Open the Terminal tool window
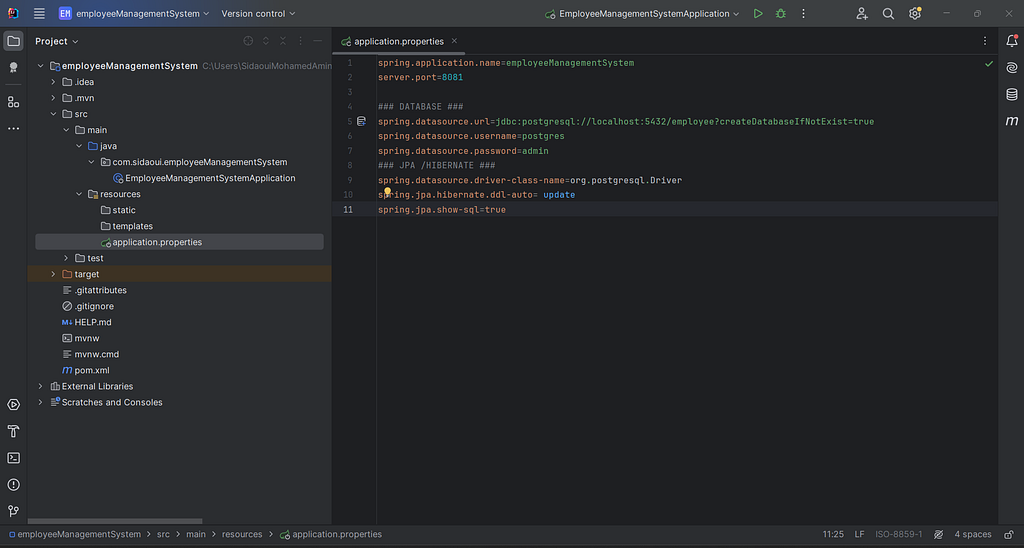1024x548 pixels. [13, 458]
